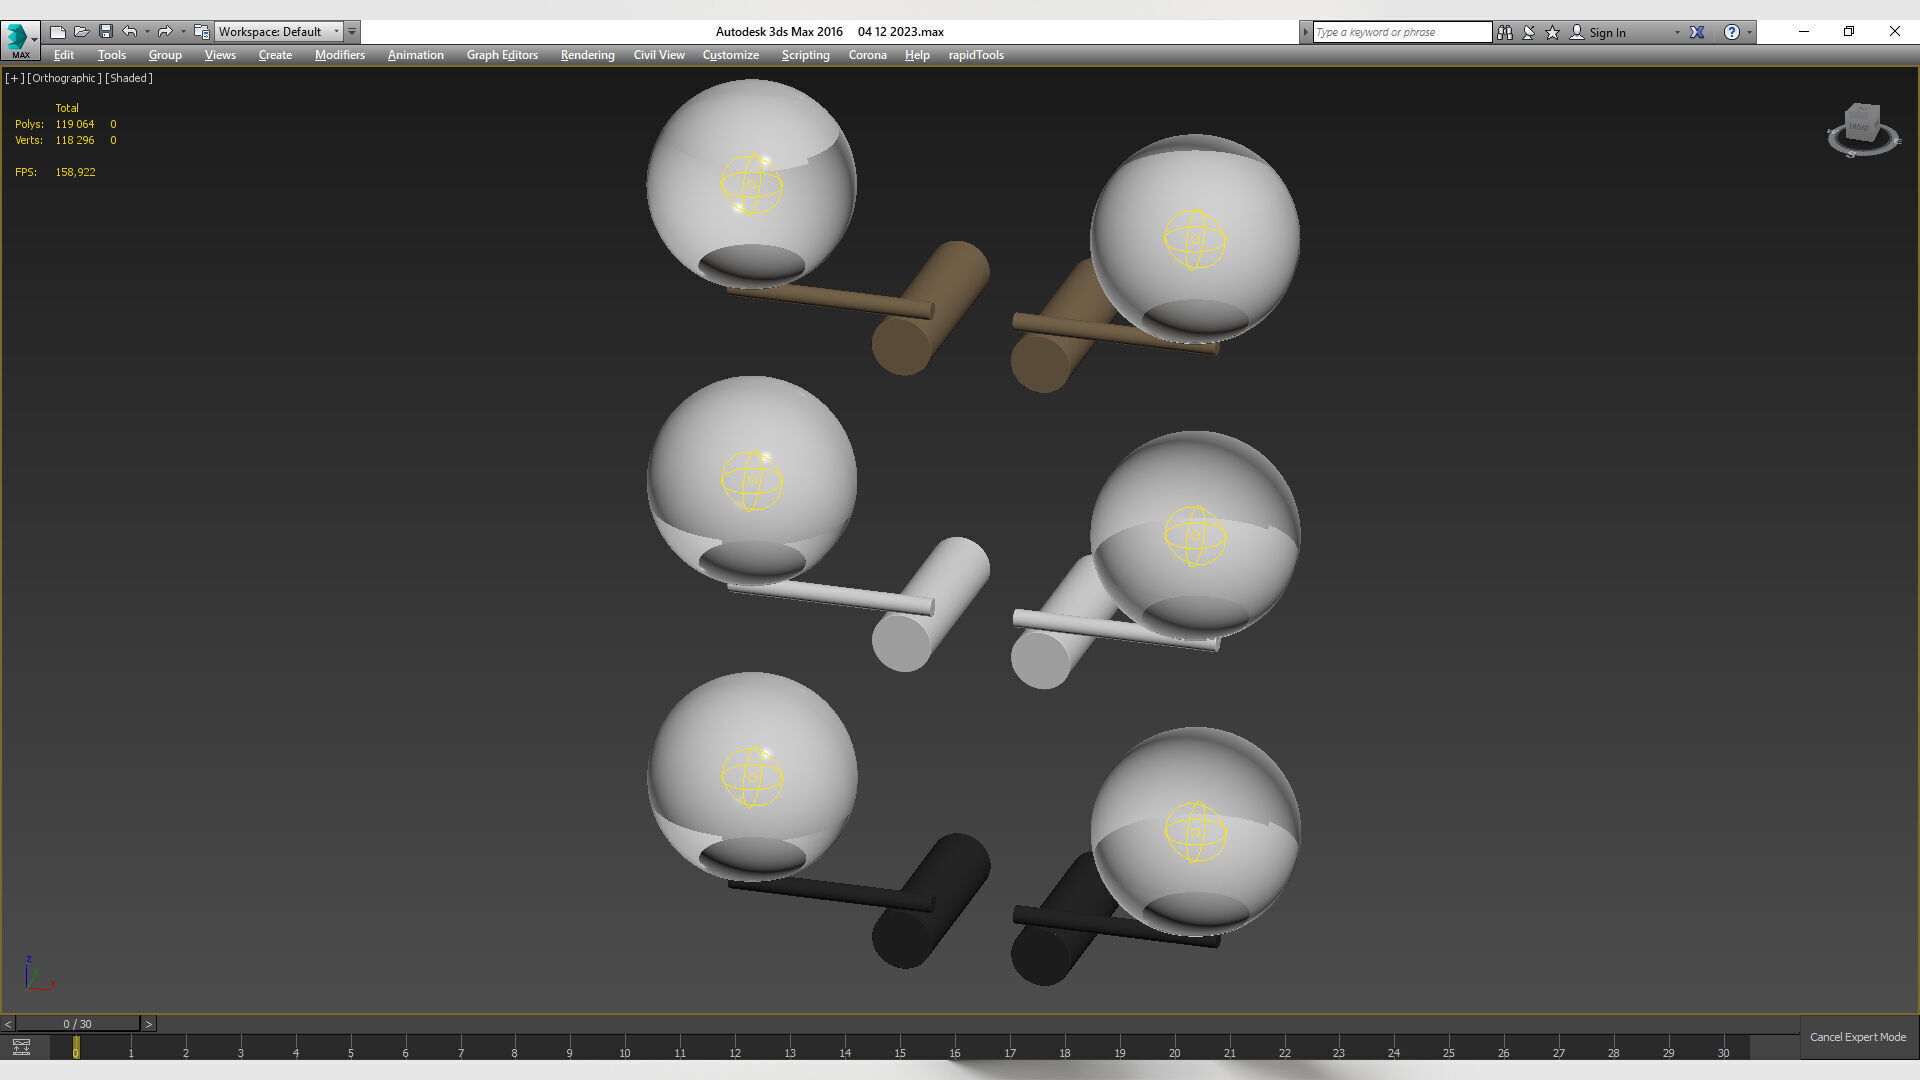Expand the undo history dropdown arrow
The image size is (1920, 1080).
[147, 32]
